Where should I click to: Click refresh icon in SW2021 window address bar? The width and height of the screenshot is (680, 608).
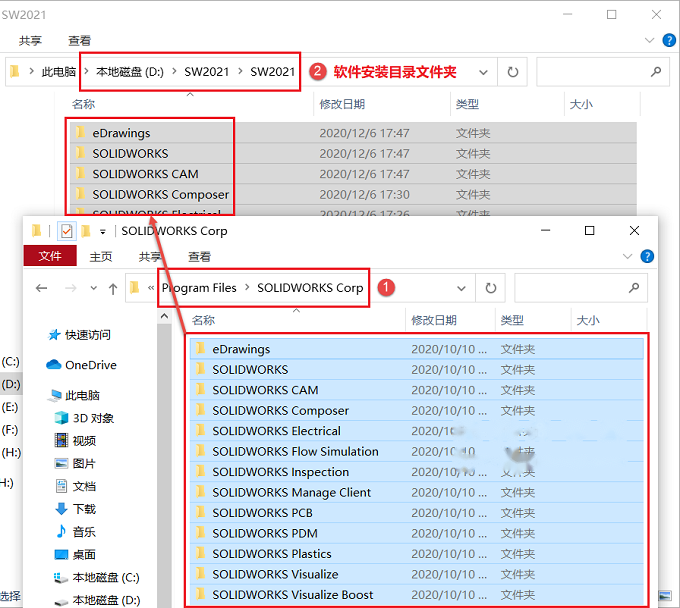click(513, 72)
